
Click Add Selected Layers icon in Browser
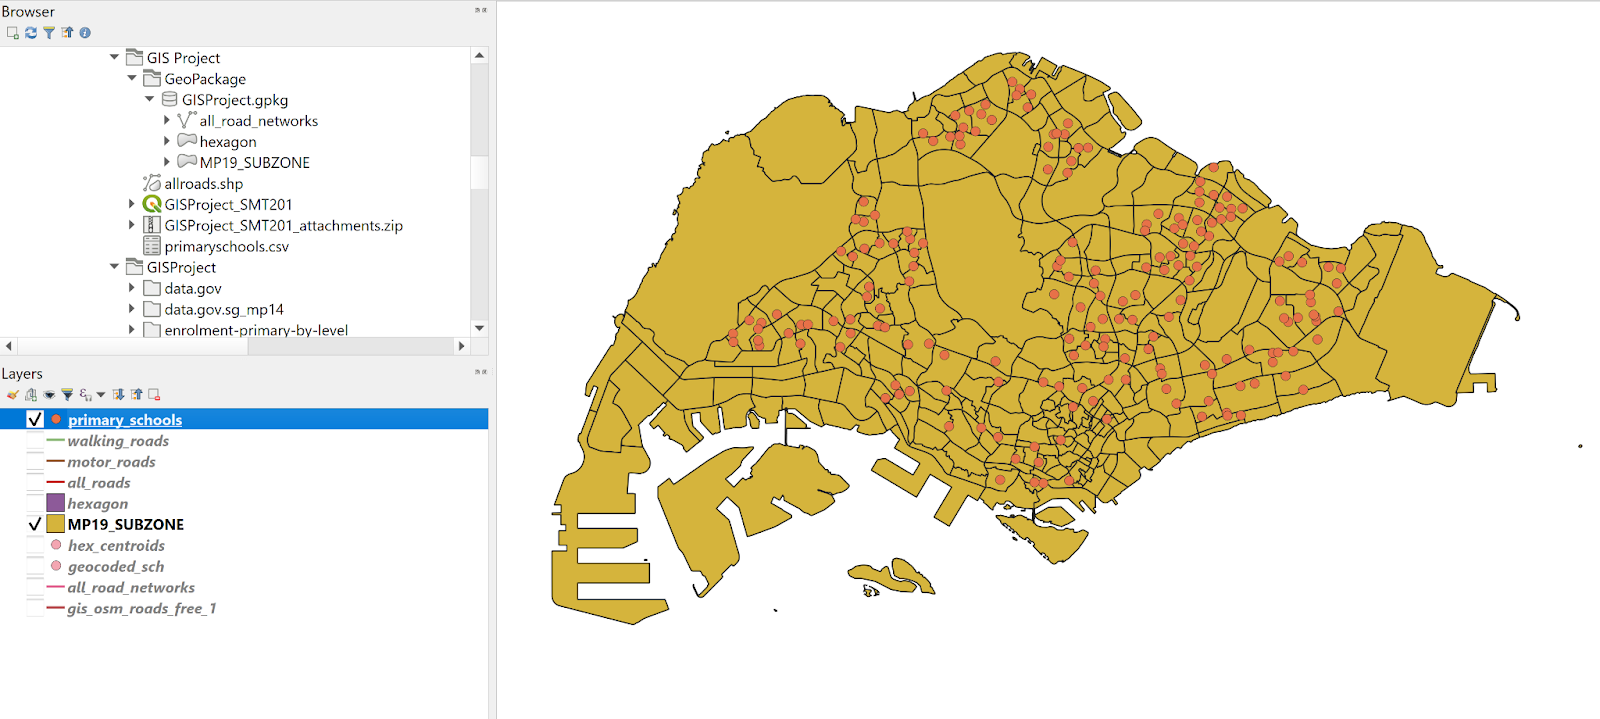coord(12,33)
